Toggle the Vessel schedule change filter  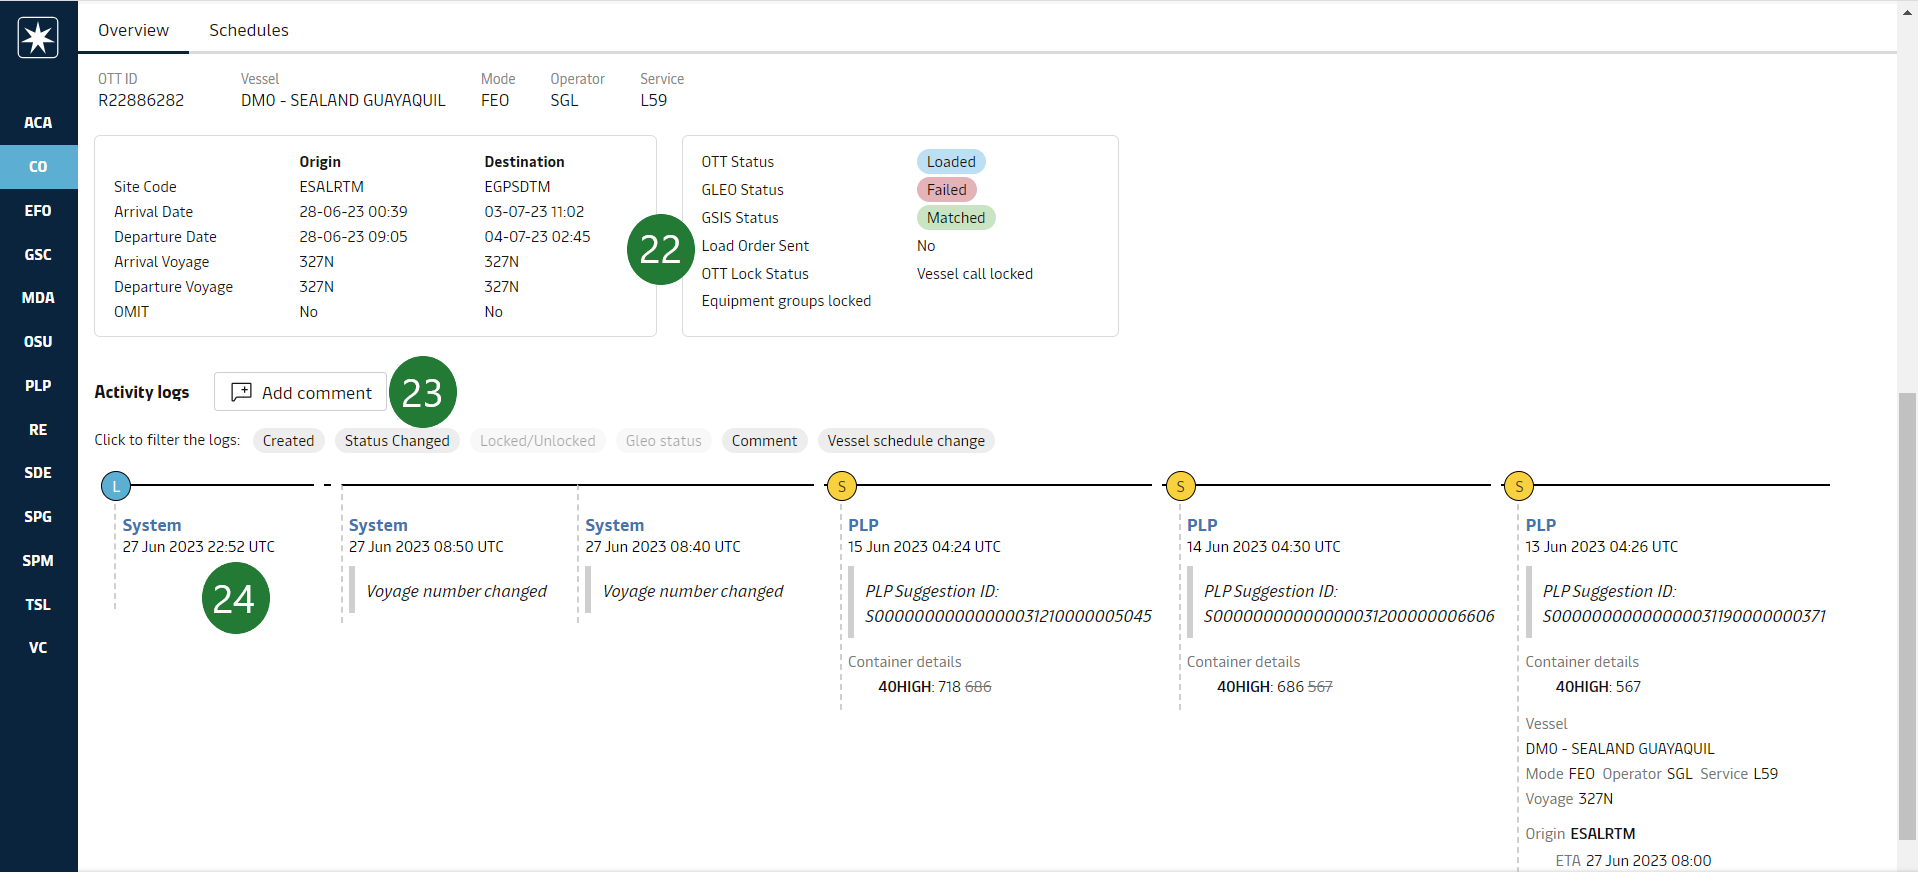(905, 441)
